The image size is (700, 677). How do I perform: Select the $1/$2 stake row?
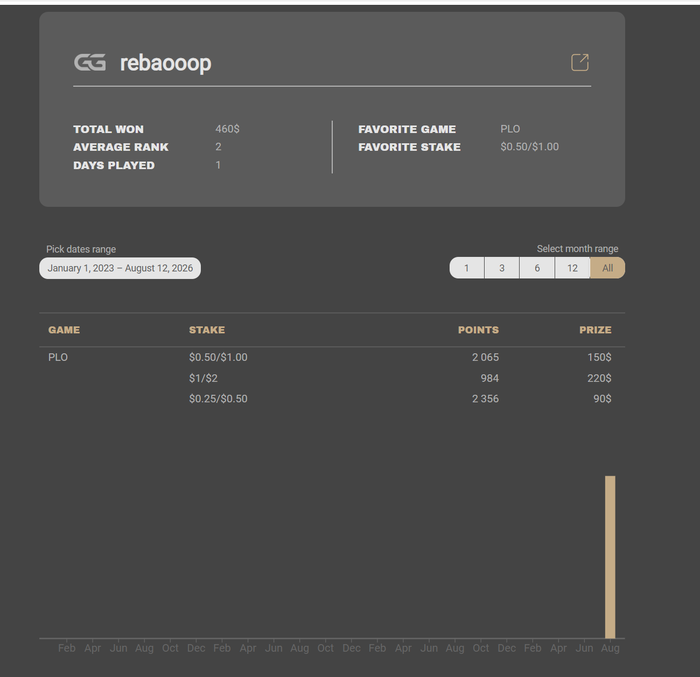coord(203,378)
